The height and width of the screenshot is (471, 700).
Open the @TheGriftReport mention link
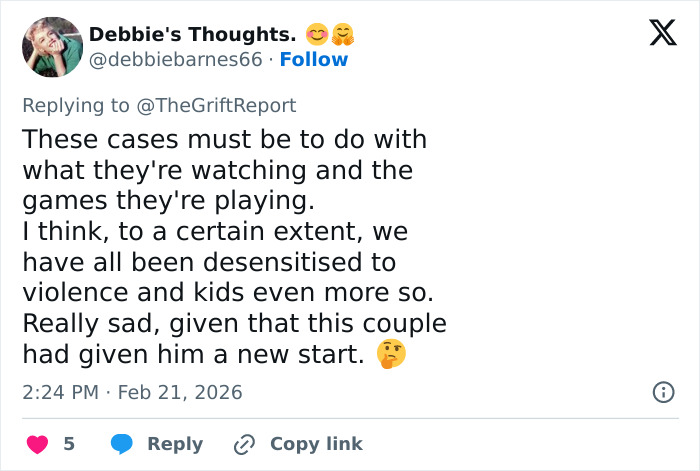tap(219, 105)
